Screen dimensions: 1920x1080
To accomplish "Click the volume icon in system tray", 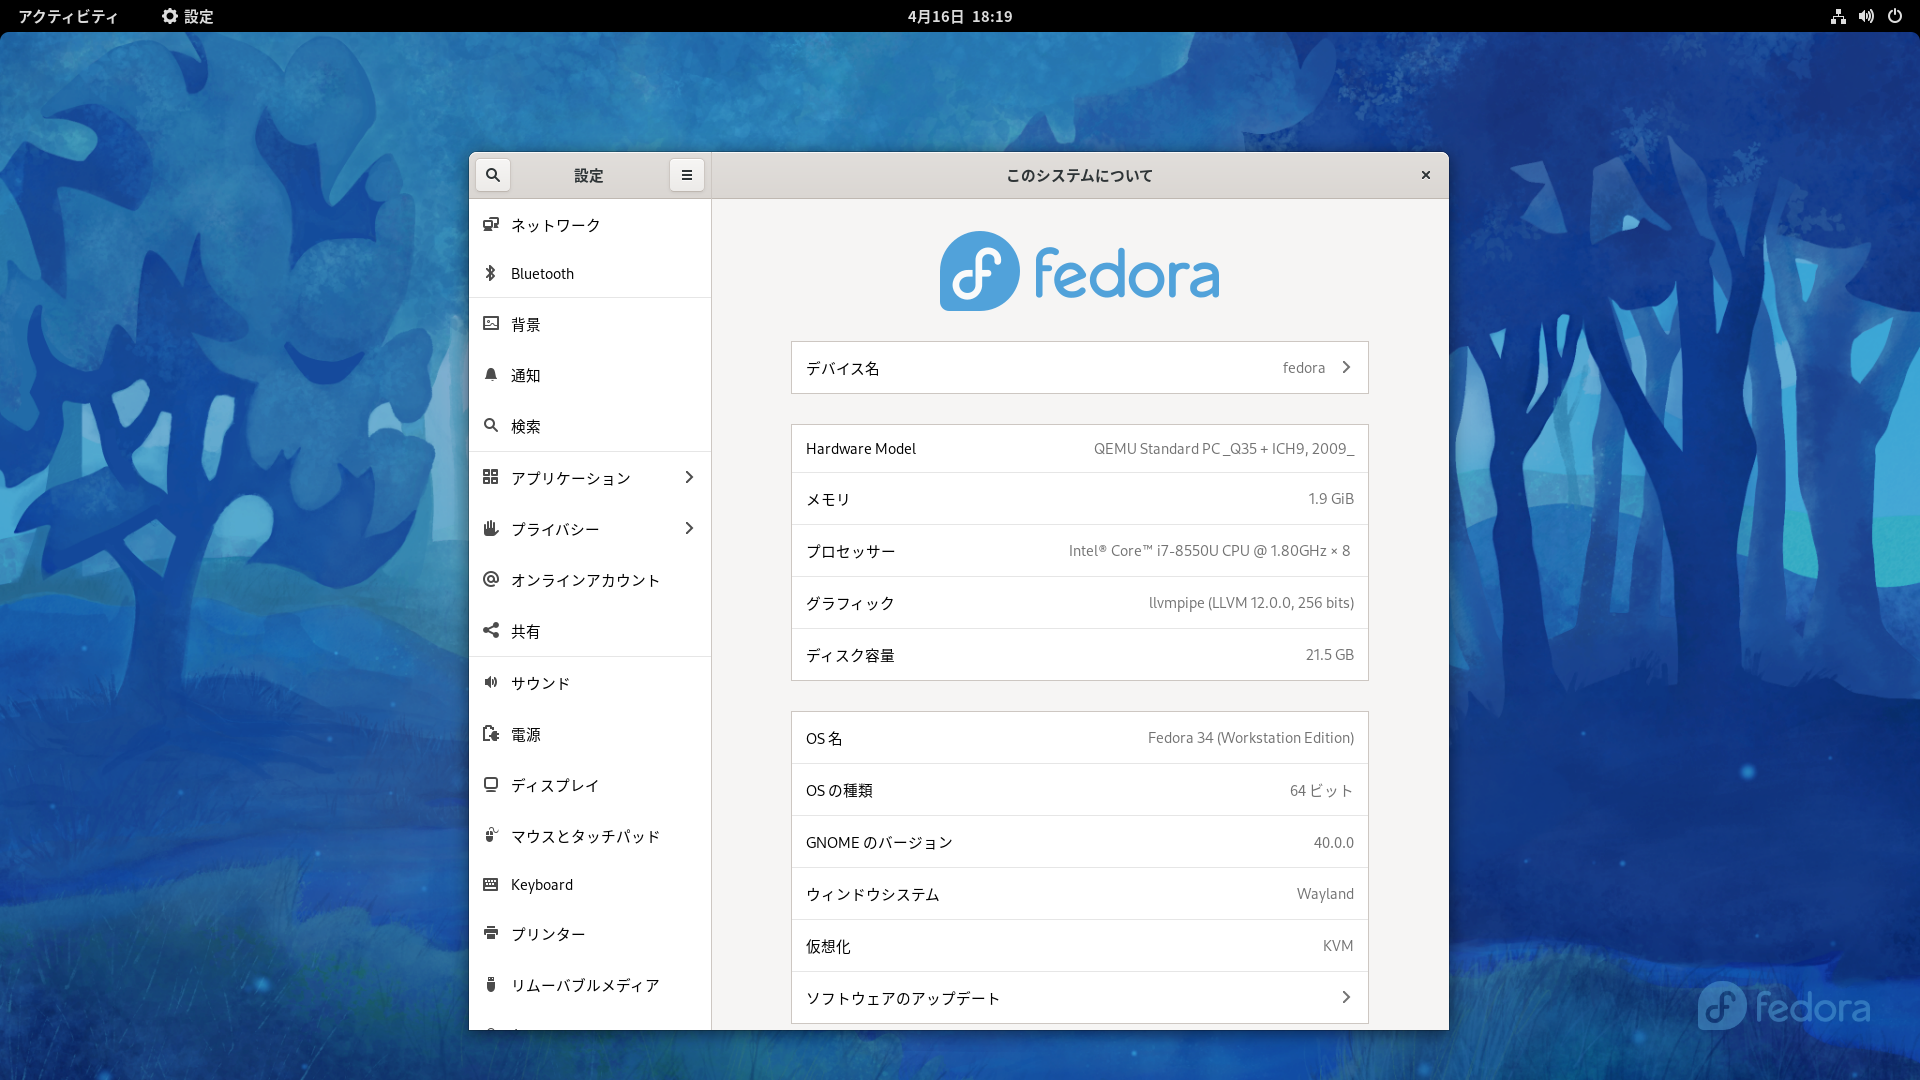I will 1866,16.
